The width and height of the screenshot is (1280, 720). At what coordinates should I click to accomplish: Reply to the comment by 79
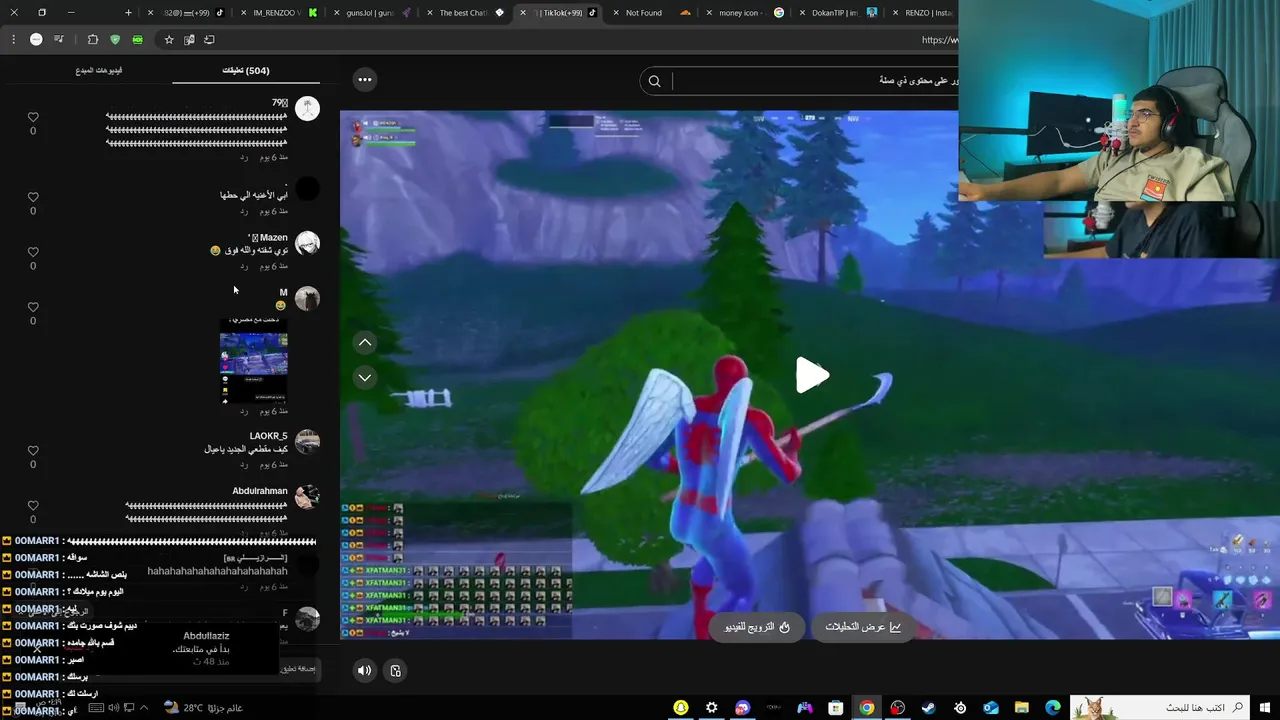tap(244, 157)
